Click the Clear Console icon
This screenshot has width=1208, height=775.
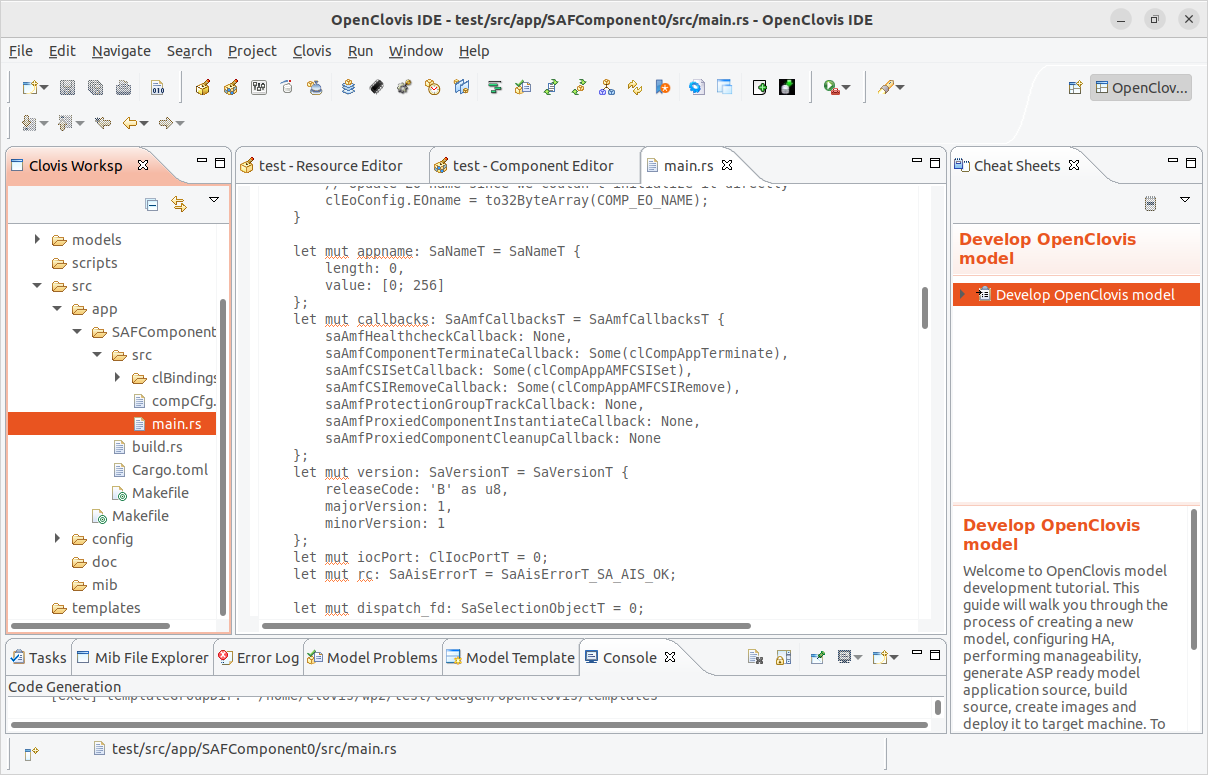point(757,657)
